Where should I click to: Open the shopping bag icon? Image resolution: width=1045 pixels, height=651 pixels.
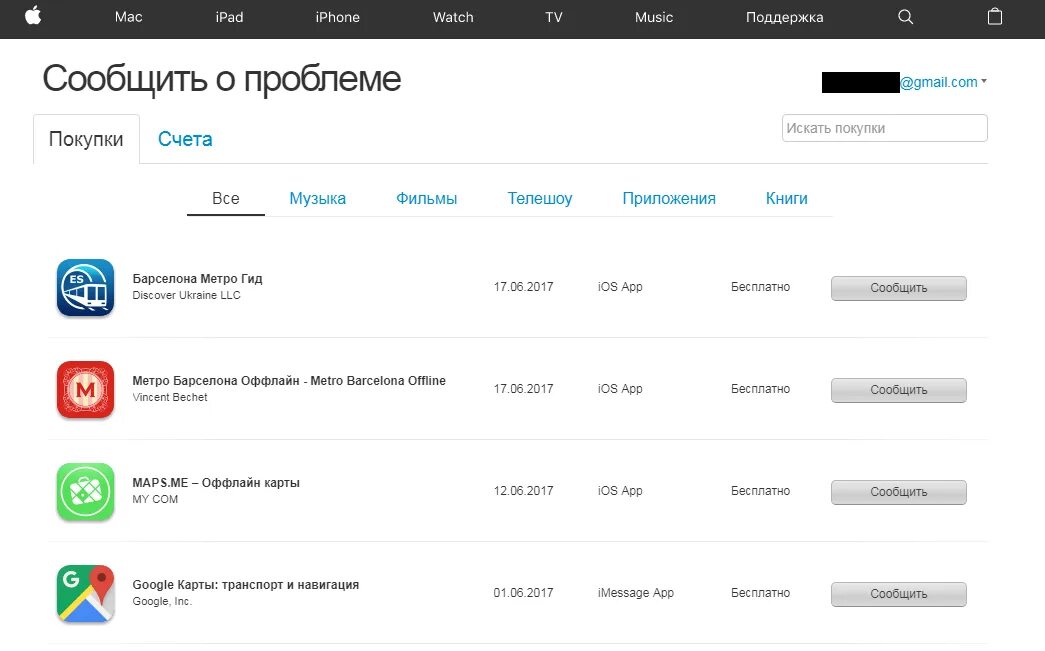click(x=994, y=16)
